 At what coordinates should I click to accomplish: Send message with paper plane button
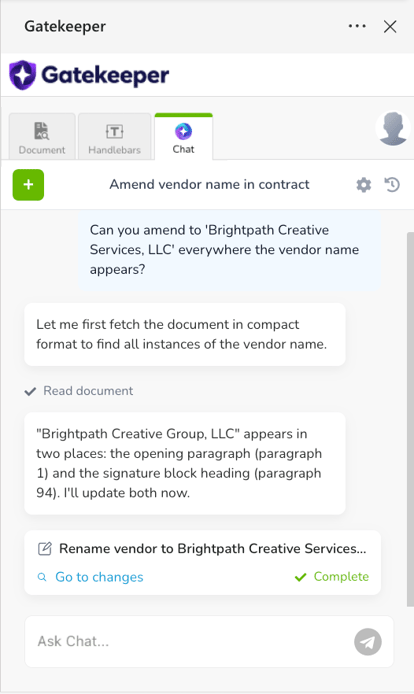click(x=368, y=642)
